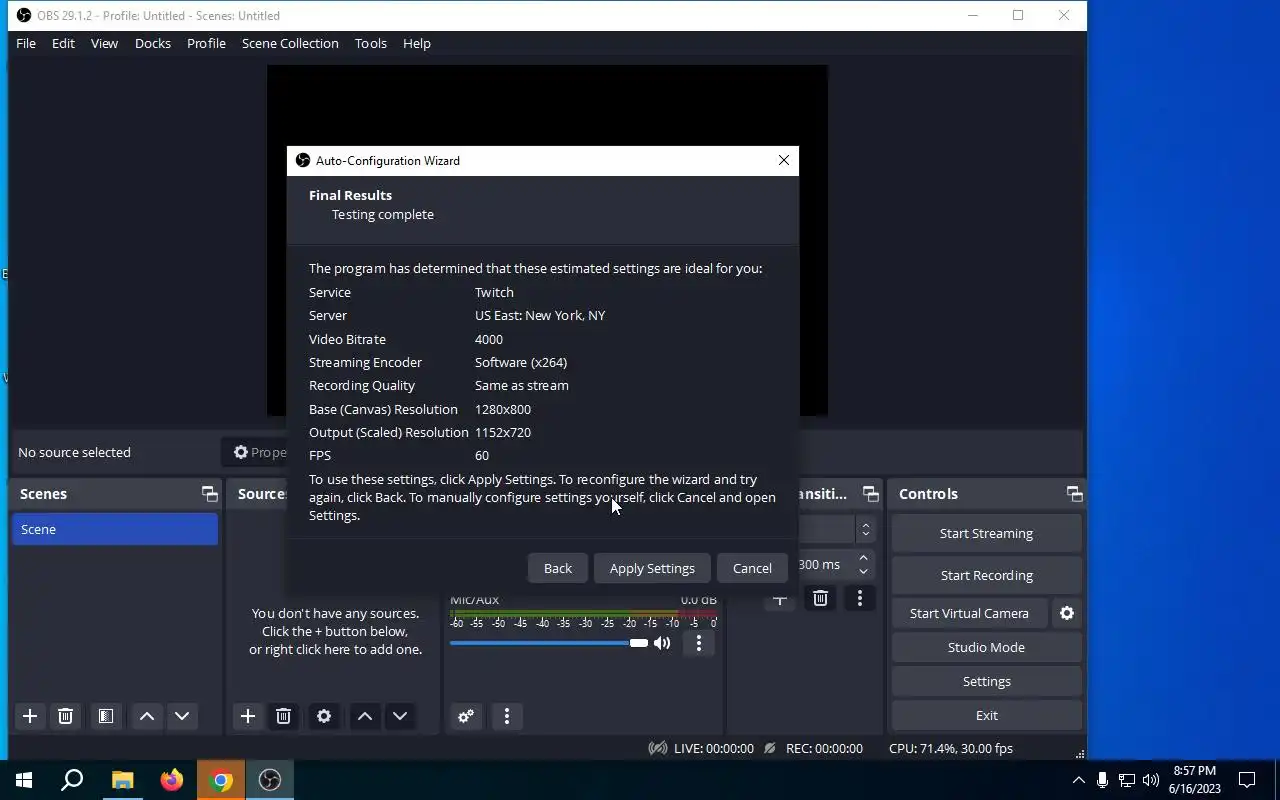1280x800 pixels.
Task: Click Start Virtual Camera button
Action: coord(969,613)
